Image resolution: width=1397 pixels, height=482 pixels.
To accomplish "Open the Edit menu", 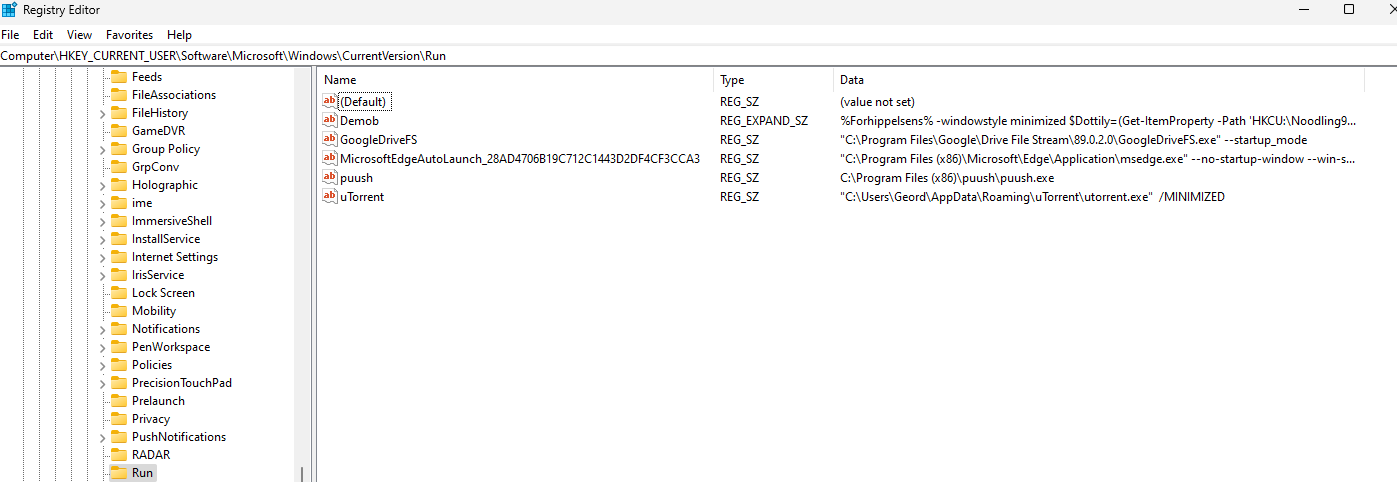I will (43, 34).
